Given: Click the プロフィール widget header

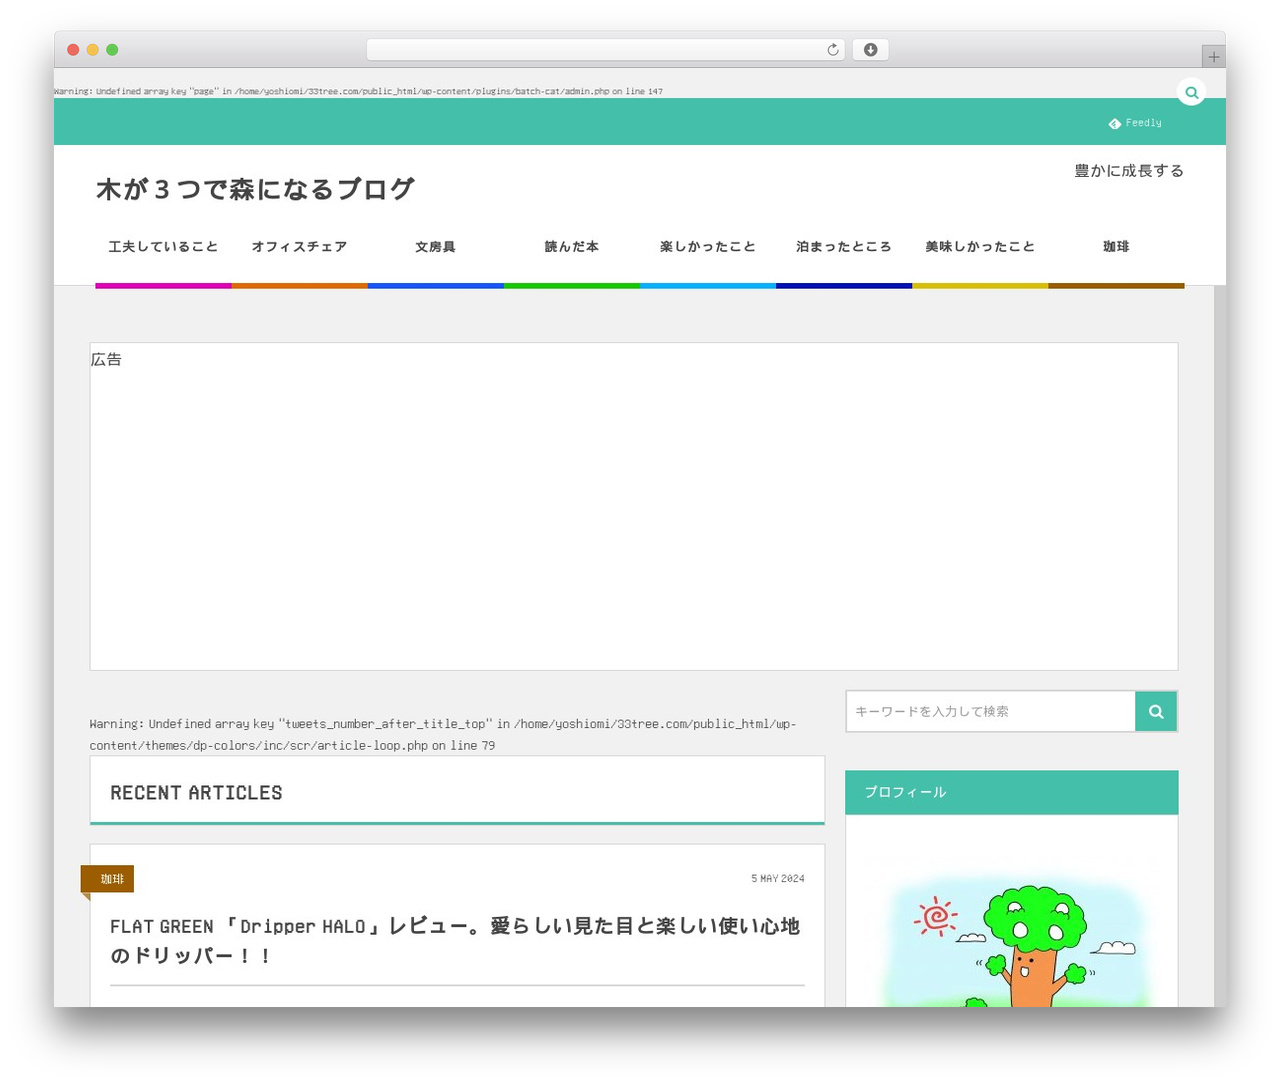Looking at the screenshot, I should tap(1012, 792).
